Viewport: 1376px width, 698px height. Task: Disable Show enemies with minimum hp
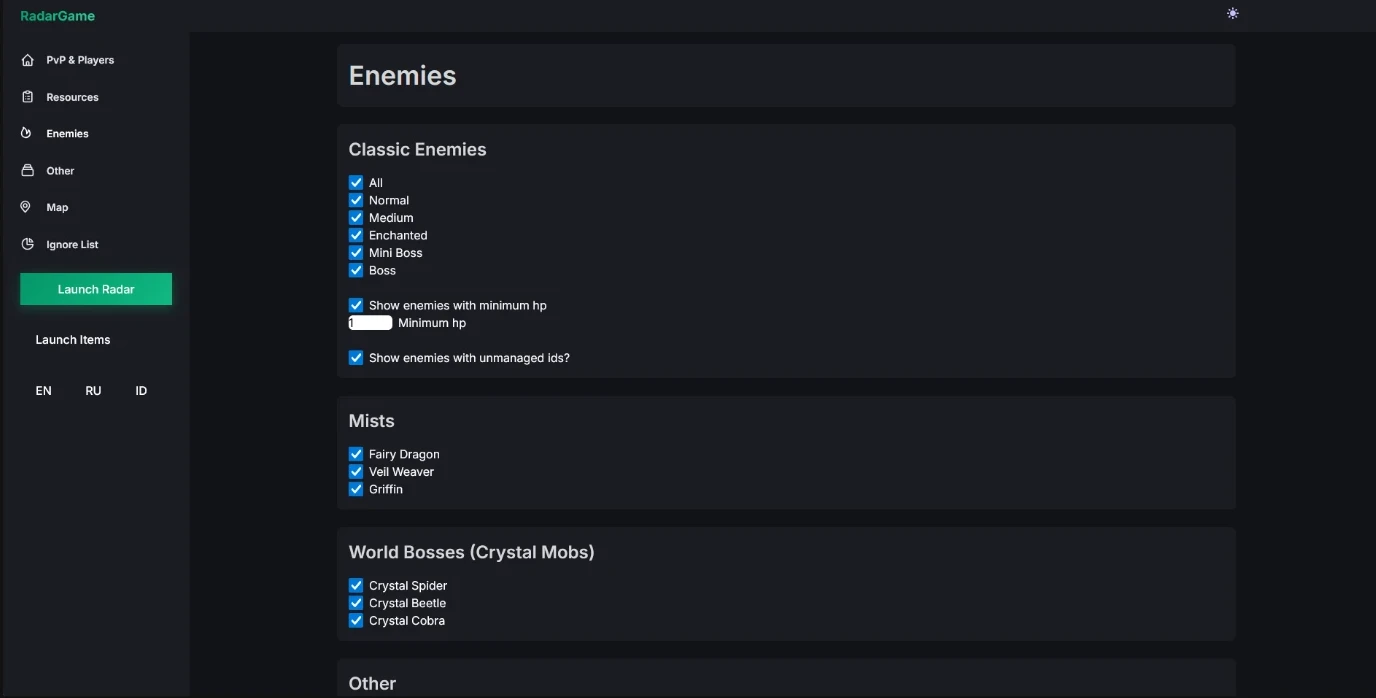pos(356,306)
